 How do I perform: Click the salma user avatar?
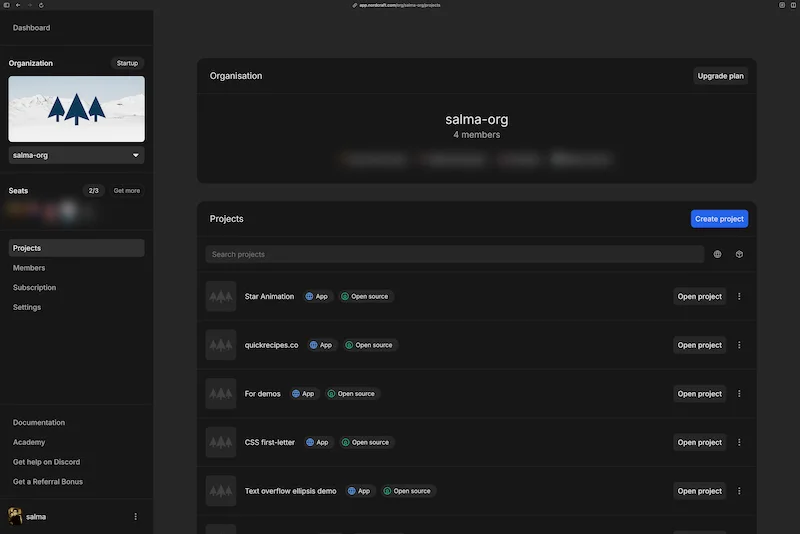pyautogui.click(x=15, y=516)
